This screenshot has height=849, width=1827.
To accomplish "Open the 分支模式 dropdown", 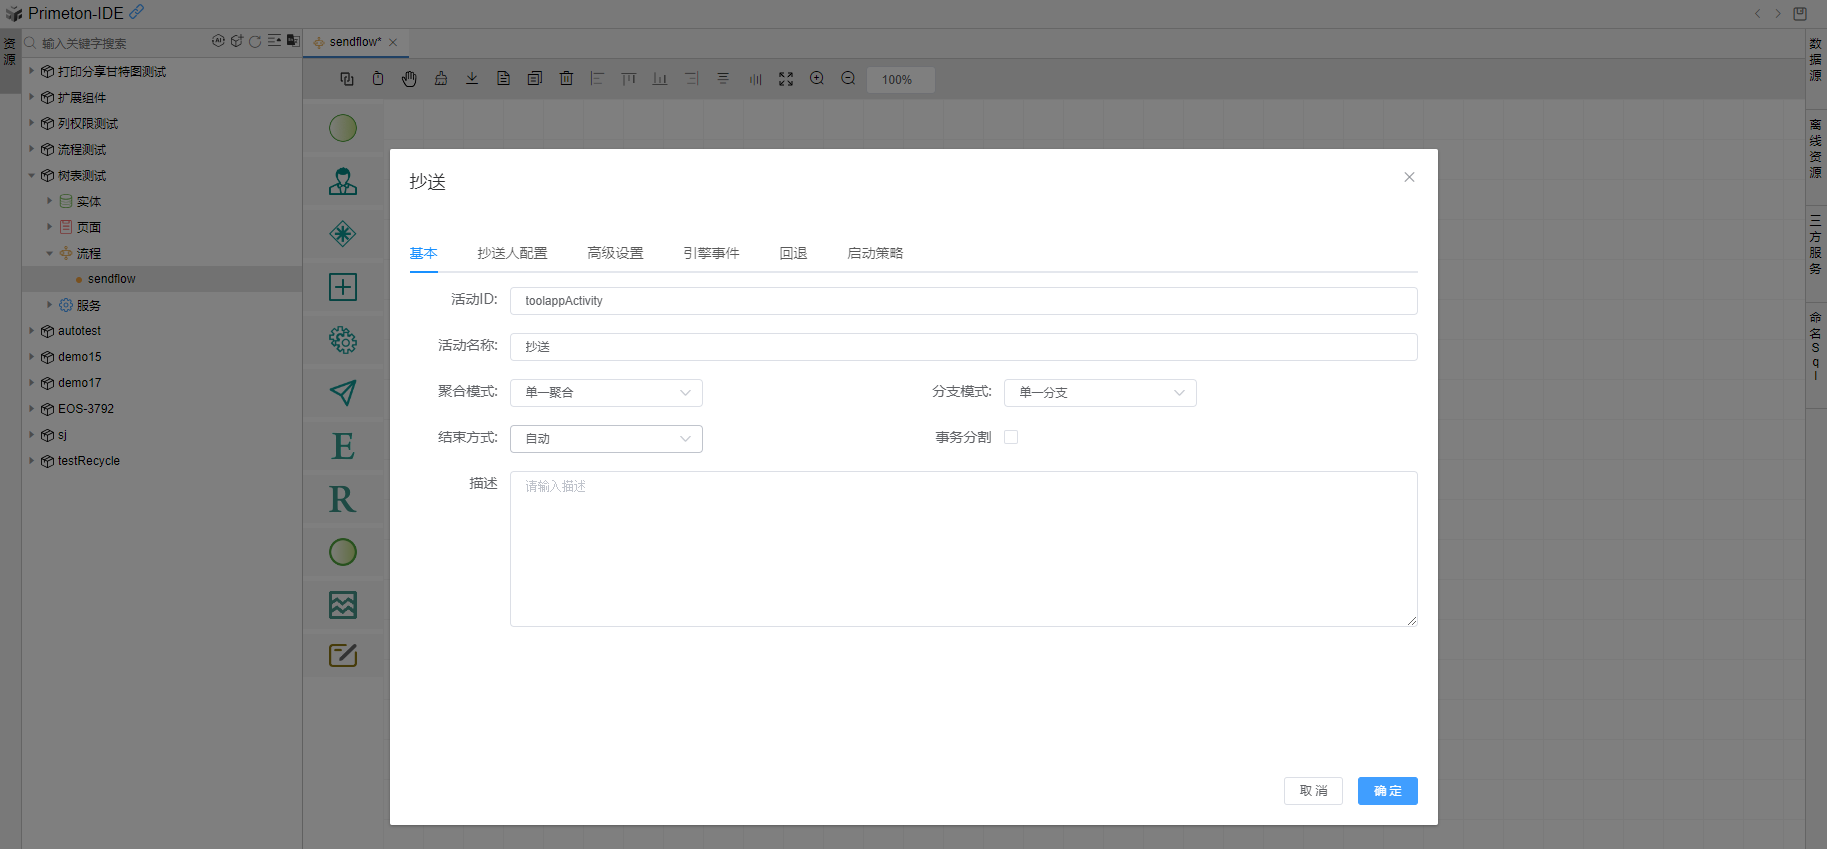I will [x=1100, y=393].
